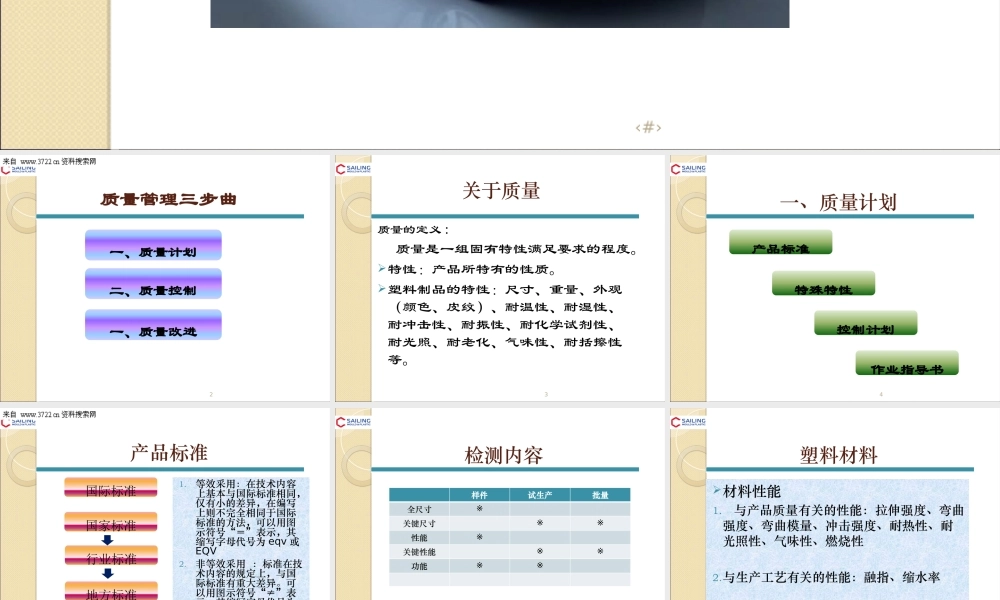Viewport: 1000px width, 600px height.
Task: Click the green 控制计划 box
Action: 865,323
